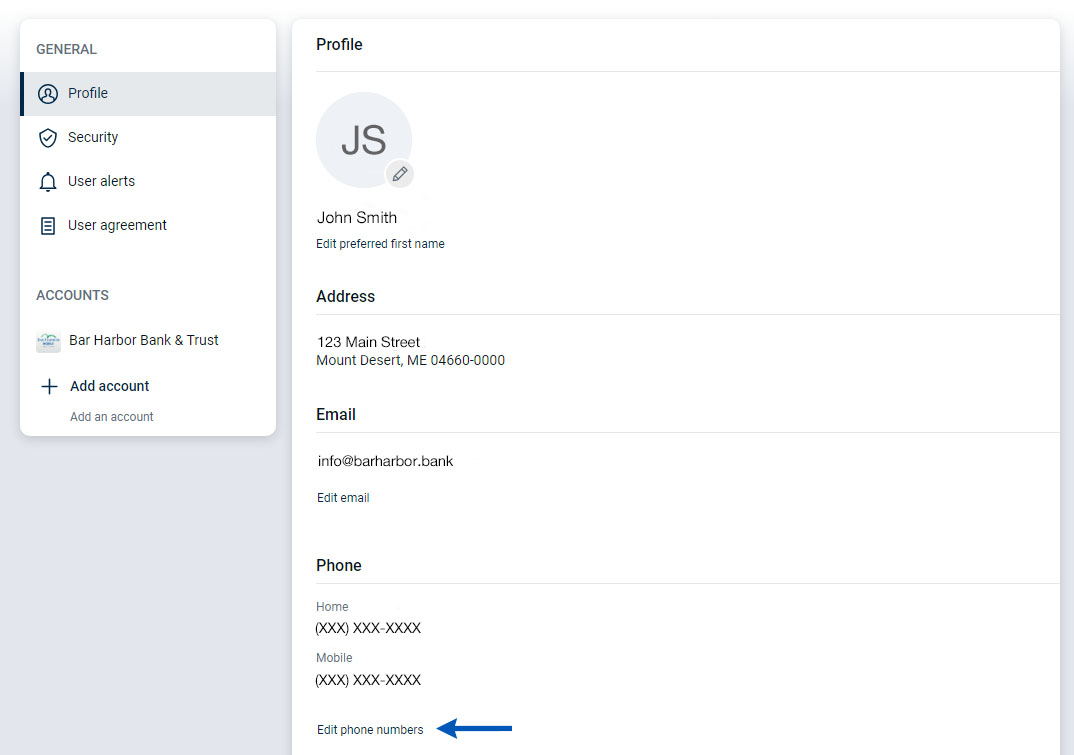Click the 123 Main Street address text
1074x755 pixels.
point(368,342)
